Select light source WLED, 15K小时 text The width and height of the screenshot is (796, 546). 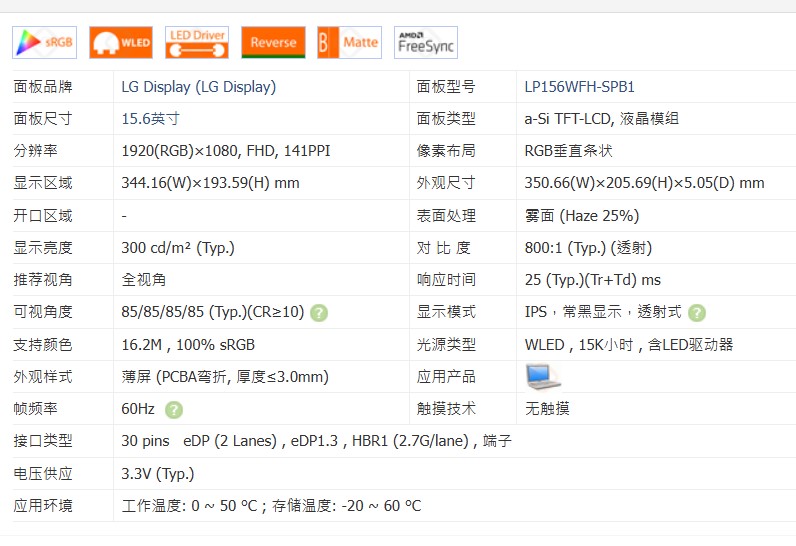[579, 345]
